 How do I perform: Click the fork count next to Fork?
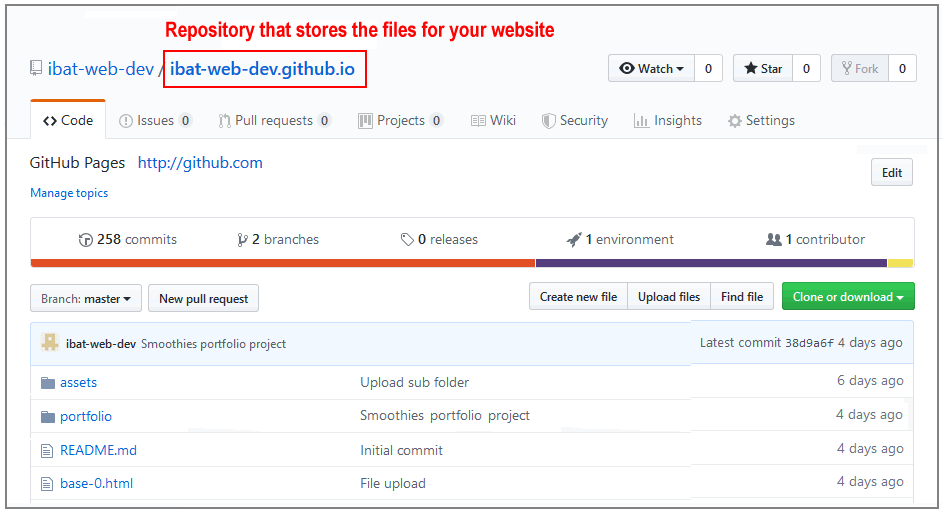(902, 68)
